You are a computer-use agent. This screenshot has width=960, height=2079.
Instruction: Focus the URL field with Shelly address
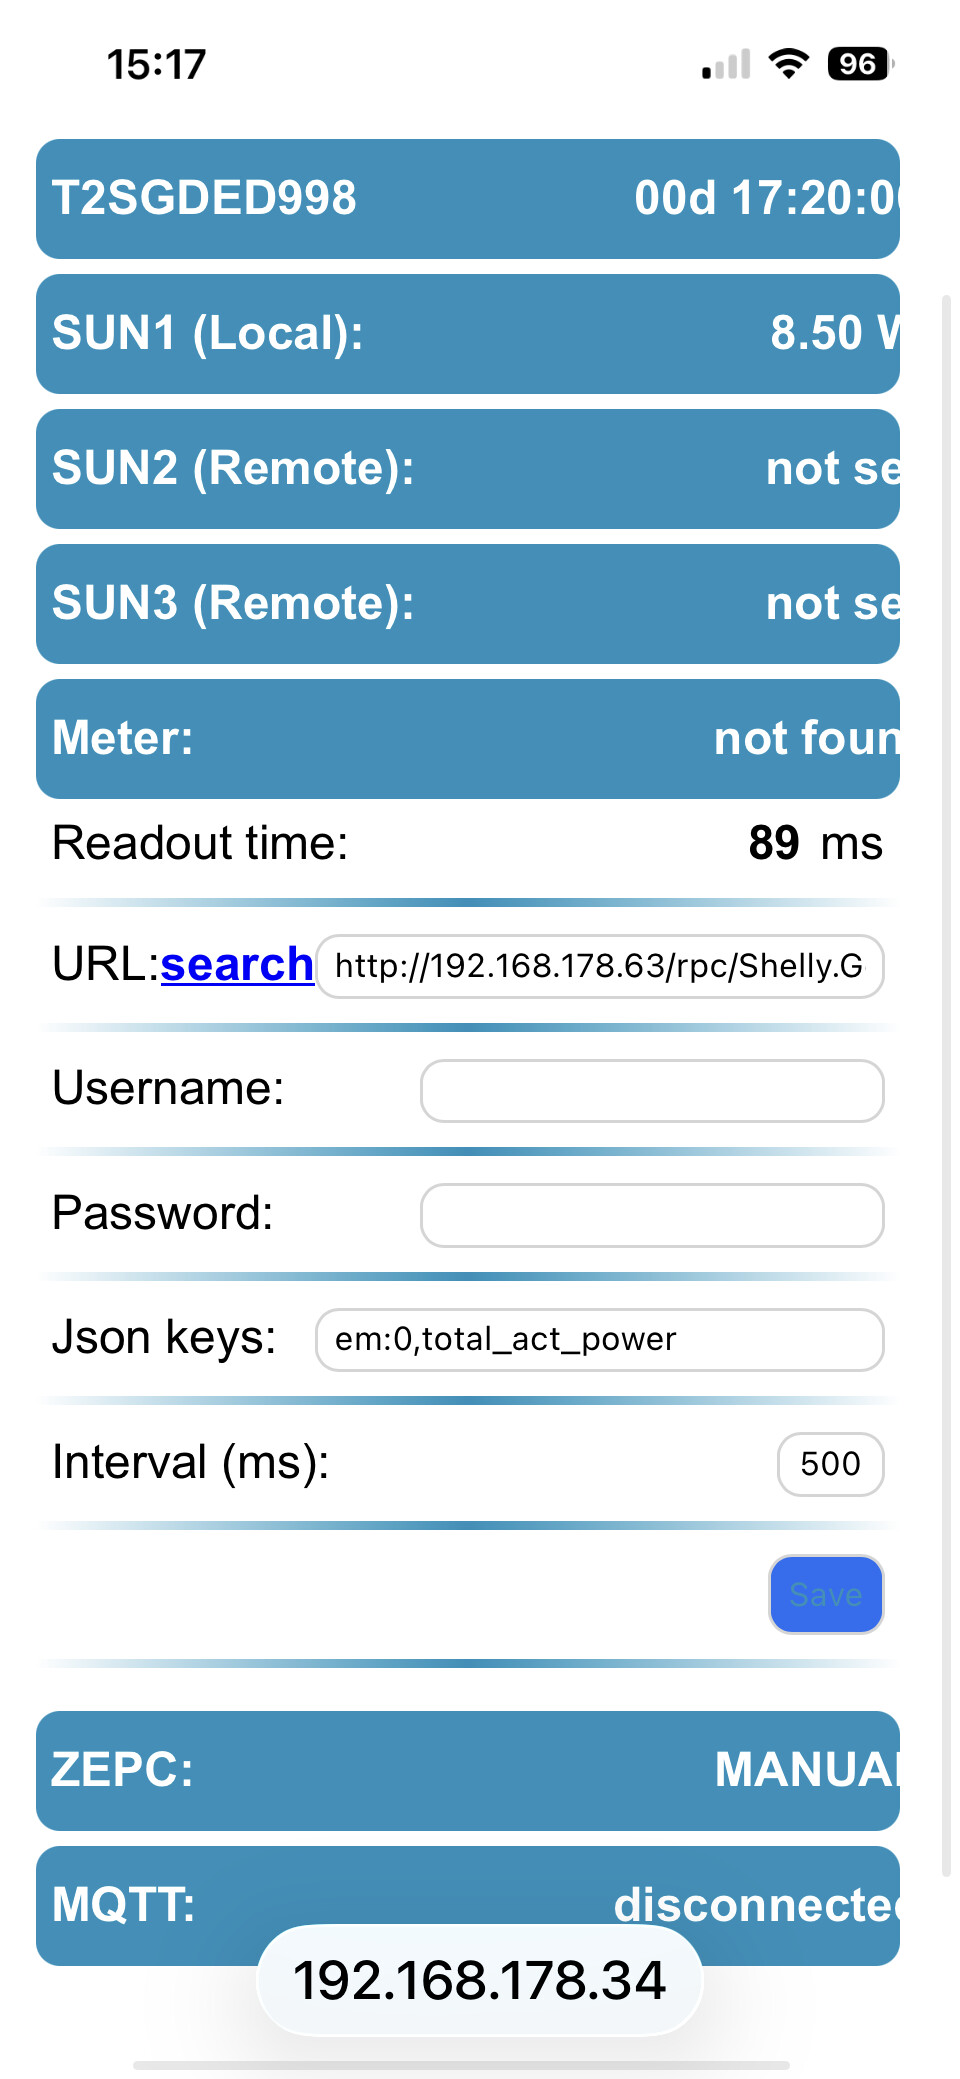pyautogui.click(x=600, y=966)
